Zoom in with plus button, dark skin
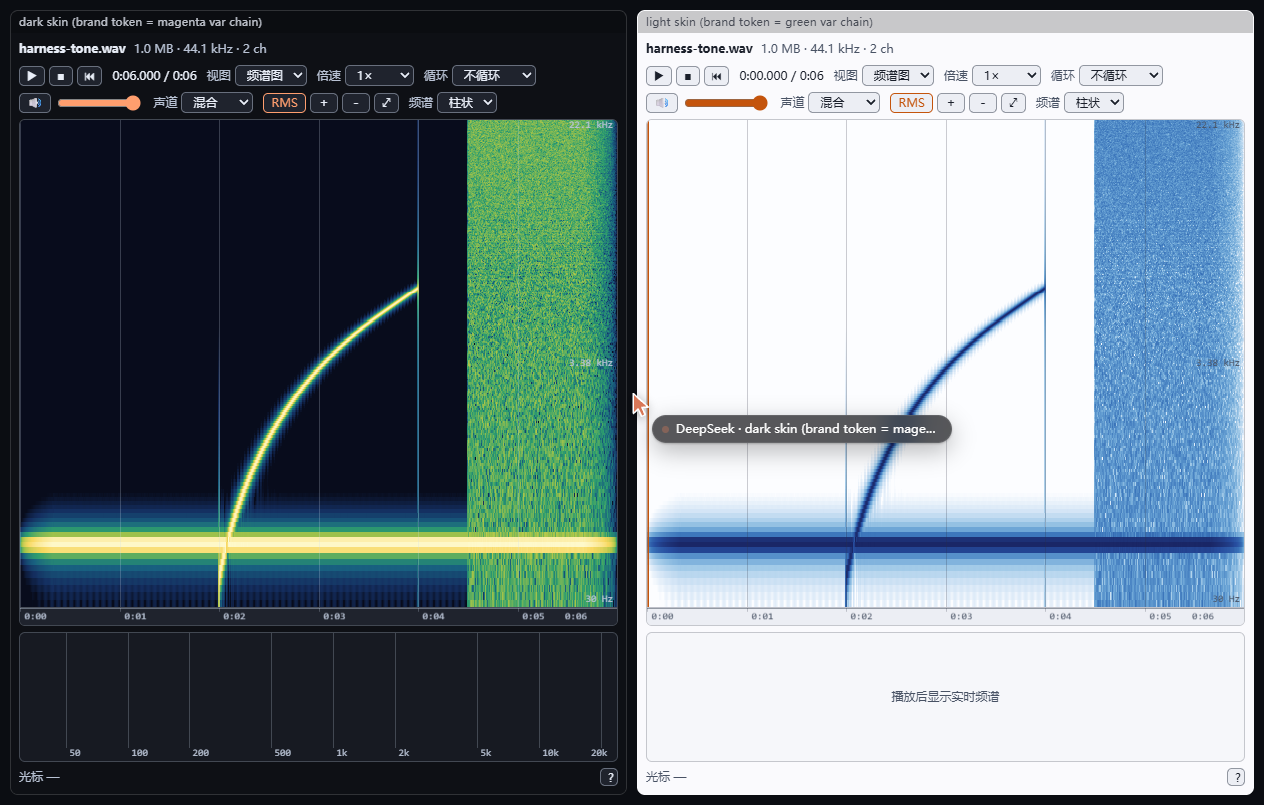1264x805 pixels. [x=323, y=102]
